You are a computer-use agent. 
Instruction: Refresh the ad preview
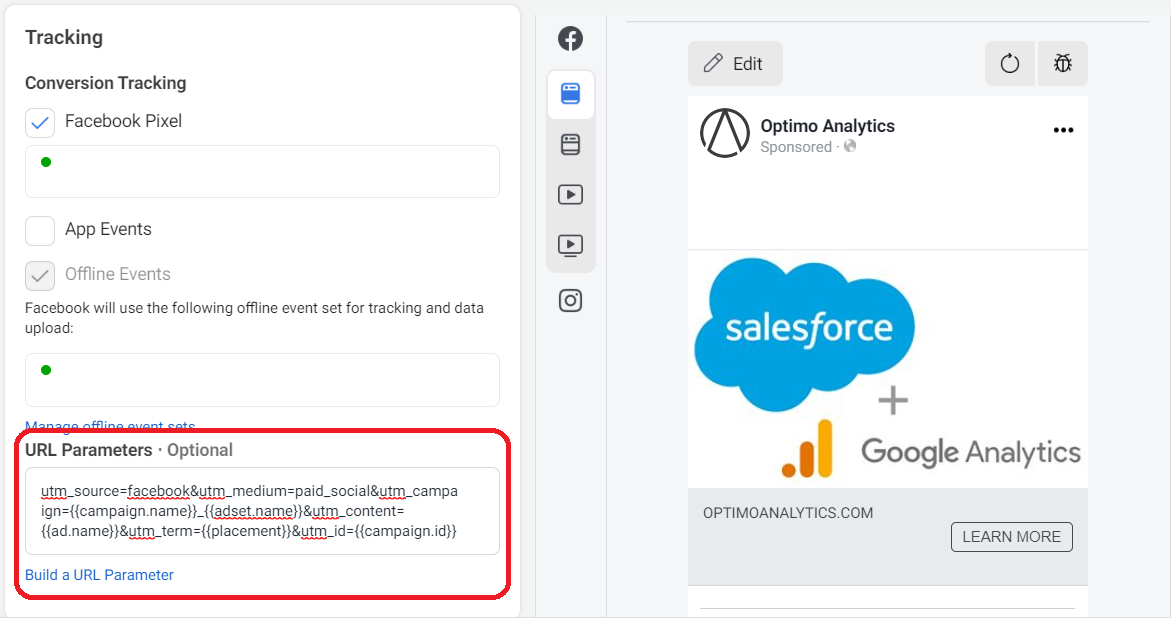click(1010, 63)
